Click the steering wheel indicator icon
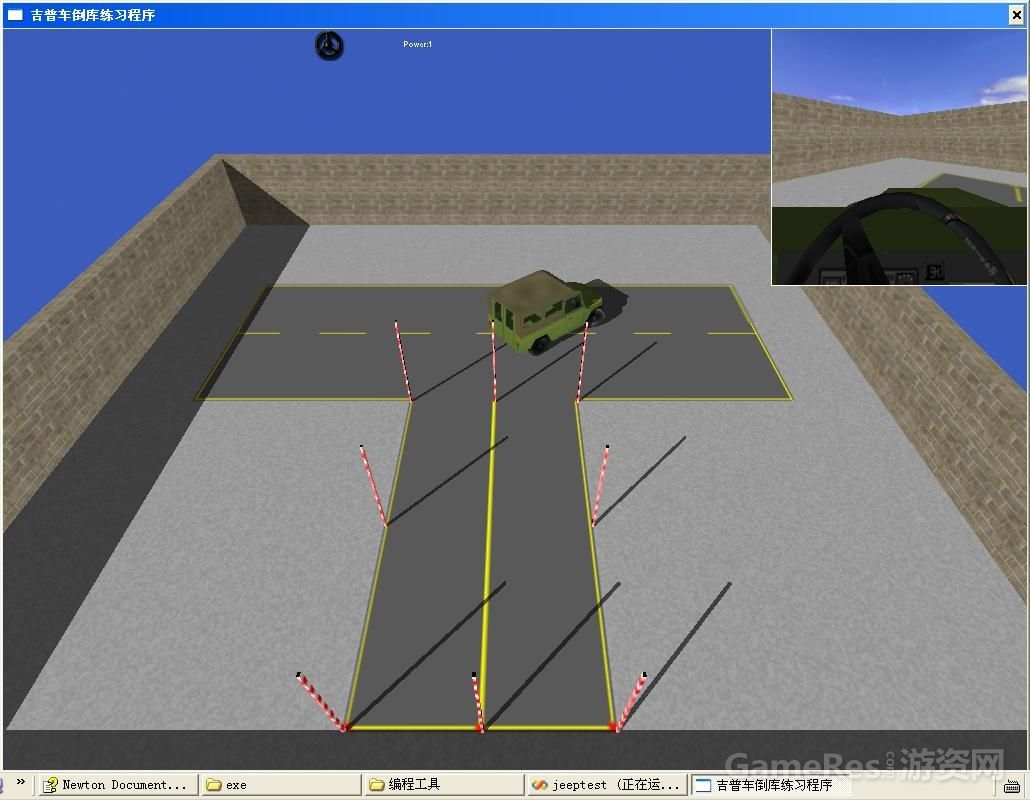The width and height of the screenshot is (1030, 800). tap(329, 45)
